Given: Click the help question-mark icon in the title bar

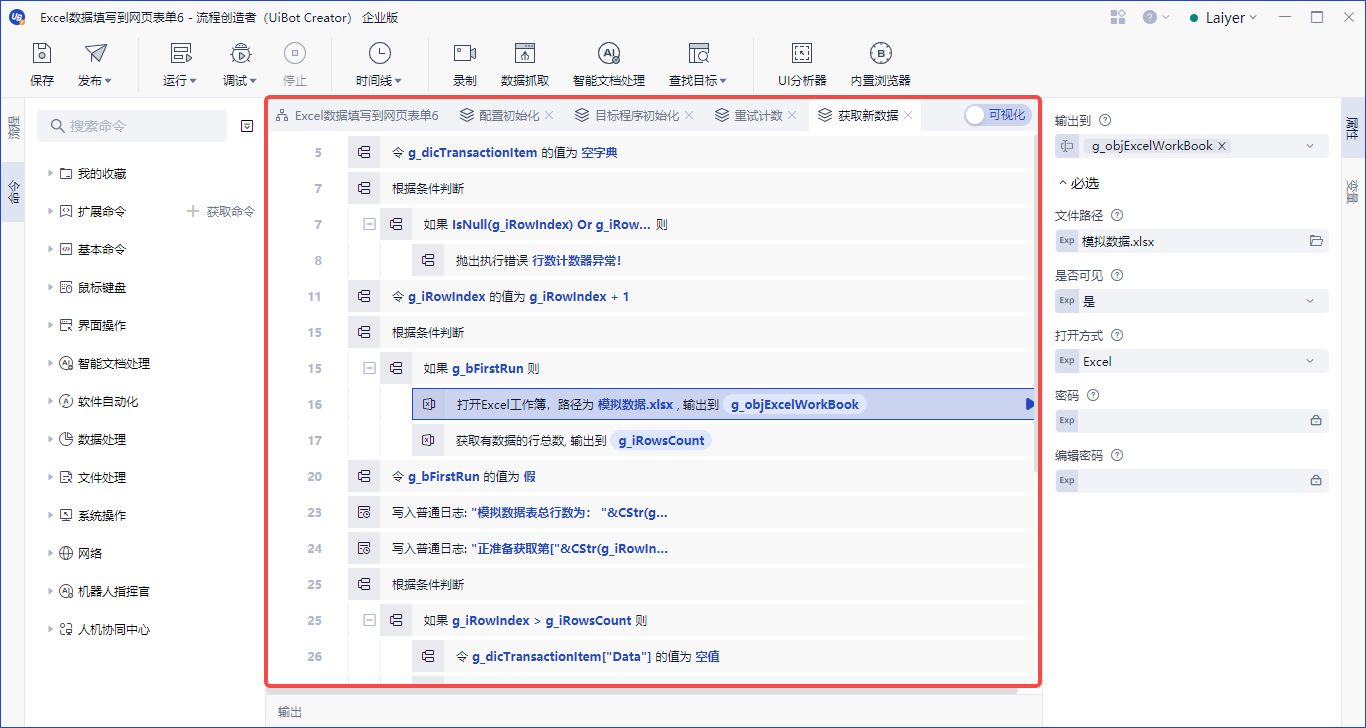Looking at the screenshot, I should coord(1150,17).
